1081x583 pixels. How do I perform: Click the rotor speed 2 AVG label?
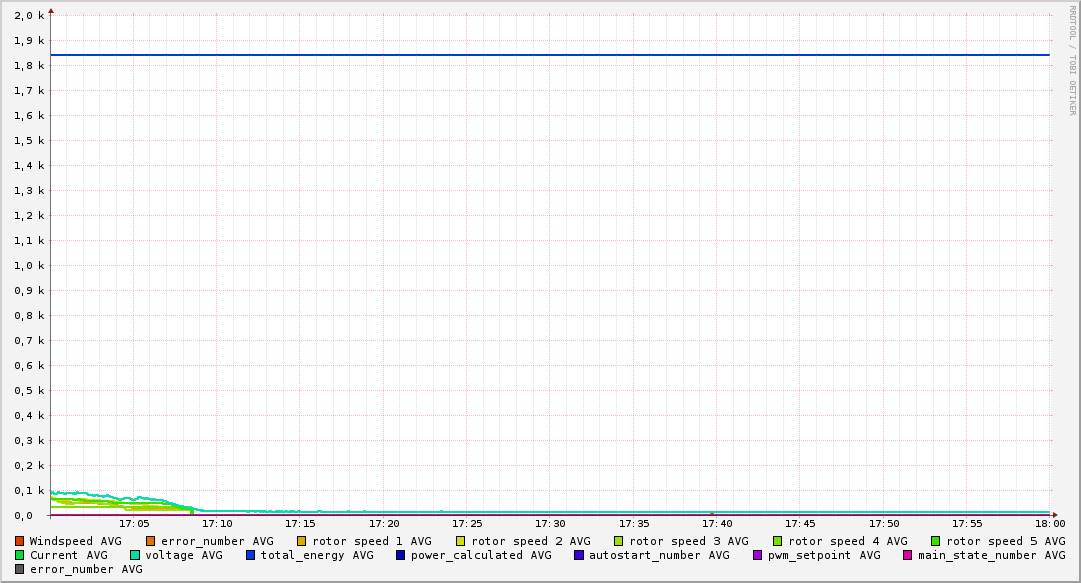(530, 541)
